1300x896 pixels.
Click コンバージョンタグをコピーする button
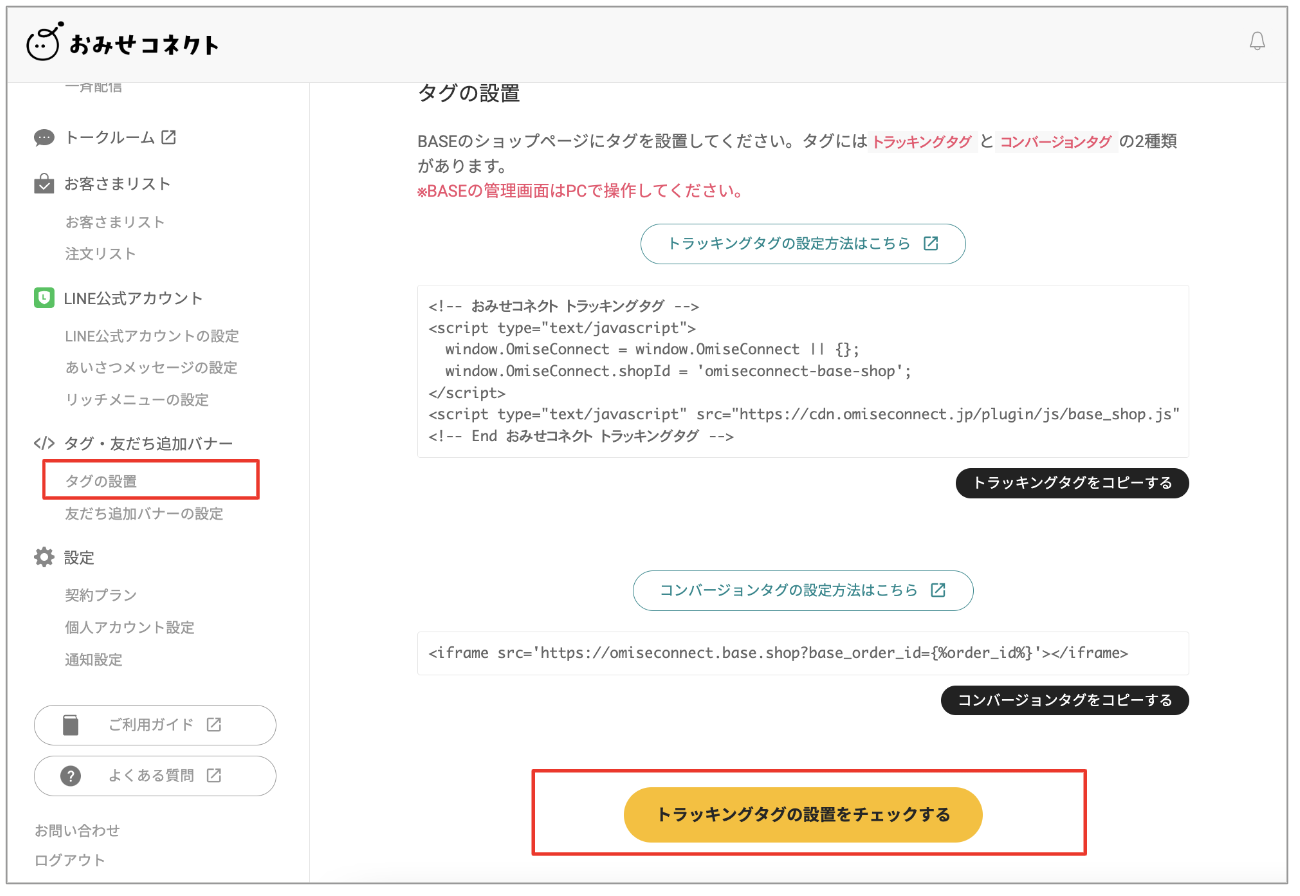(x=1065, y=700)
